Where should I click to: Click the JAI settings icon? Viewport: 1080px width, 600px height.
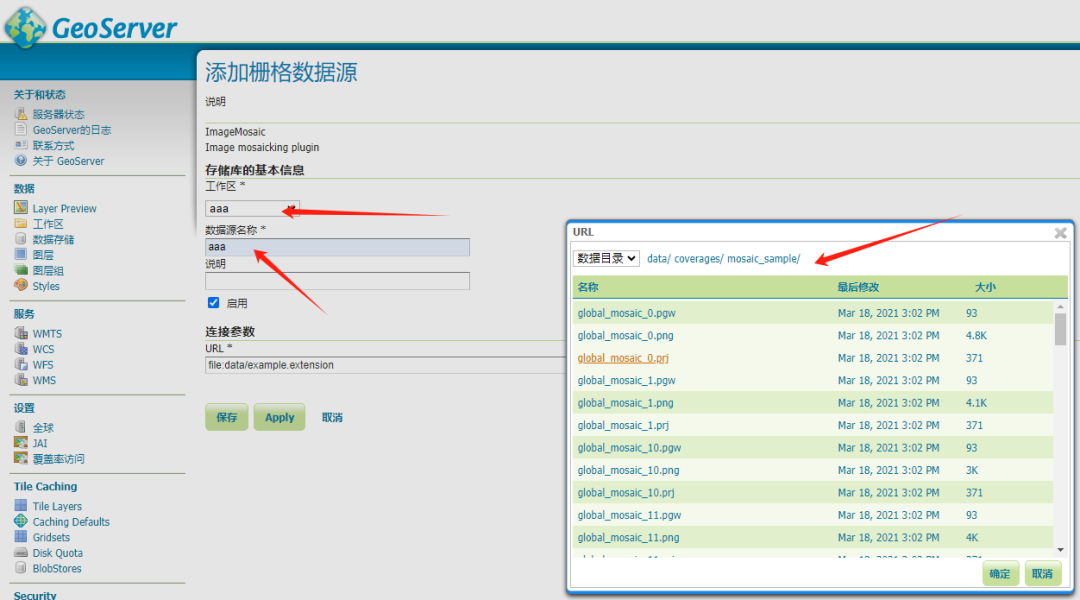tap(21, 442)
